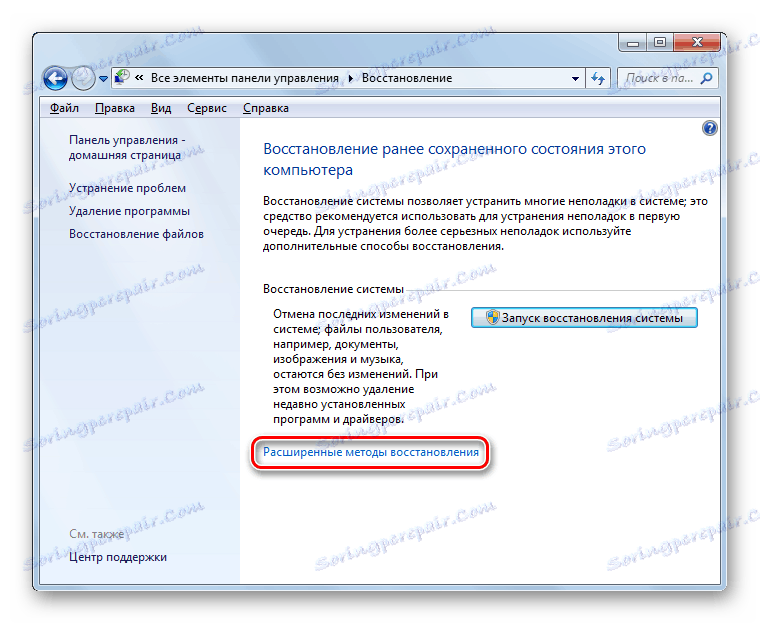Click the Восстановление системы section label

click(333, 289)
